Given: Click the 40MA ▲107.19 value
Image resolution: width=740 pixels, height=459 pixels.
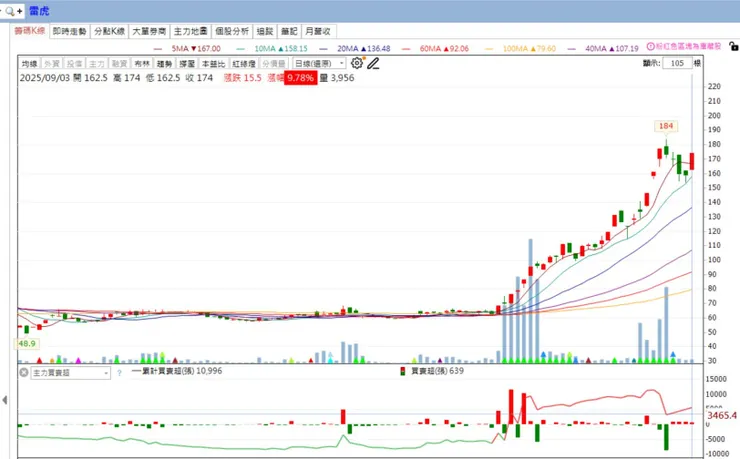Looking at the screenshot, I should click(x=612, y=49).
